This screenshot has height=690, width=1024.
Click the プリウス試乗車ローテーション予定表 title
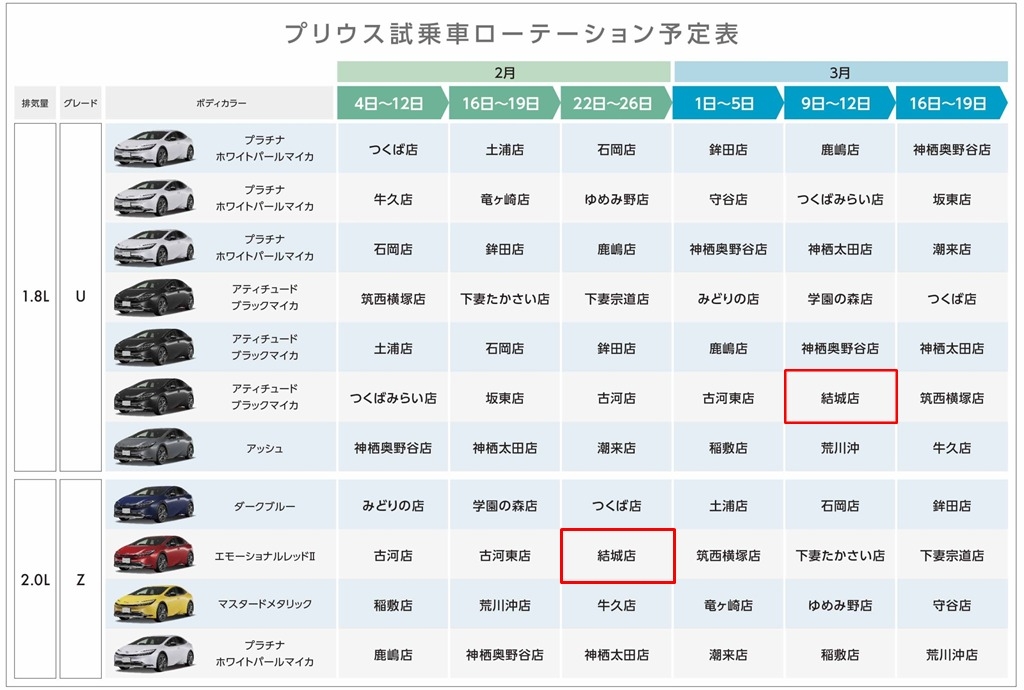512,34
